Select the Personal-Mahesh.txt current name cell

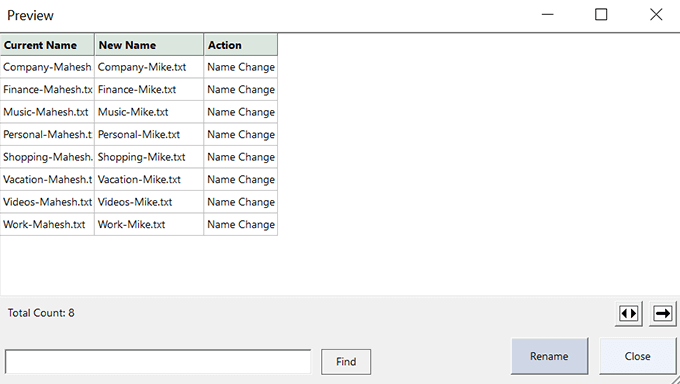[x=47, y=135]
